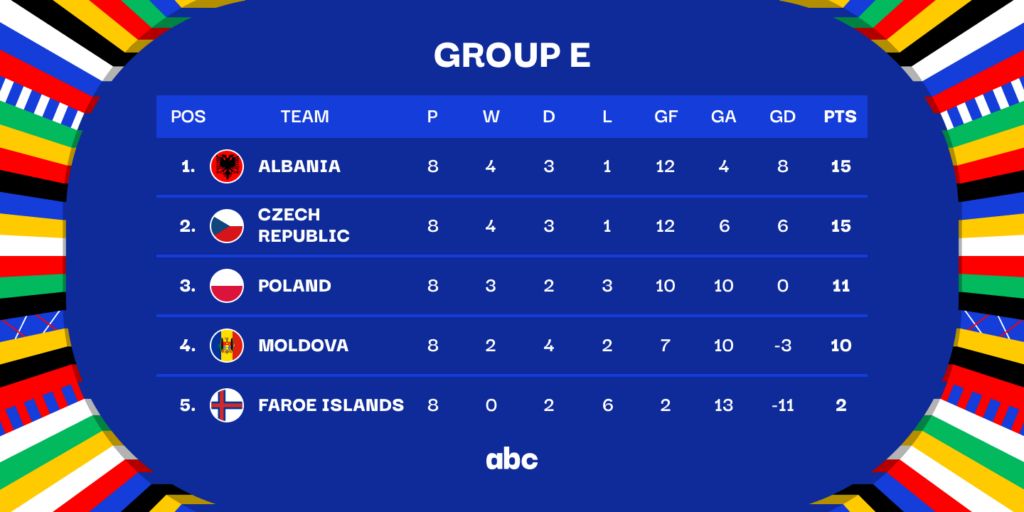Open the CZECH REPUBLIC team name
The image size is (1024, 512).
304,226
